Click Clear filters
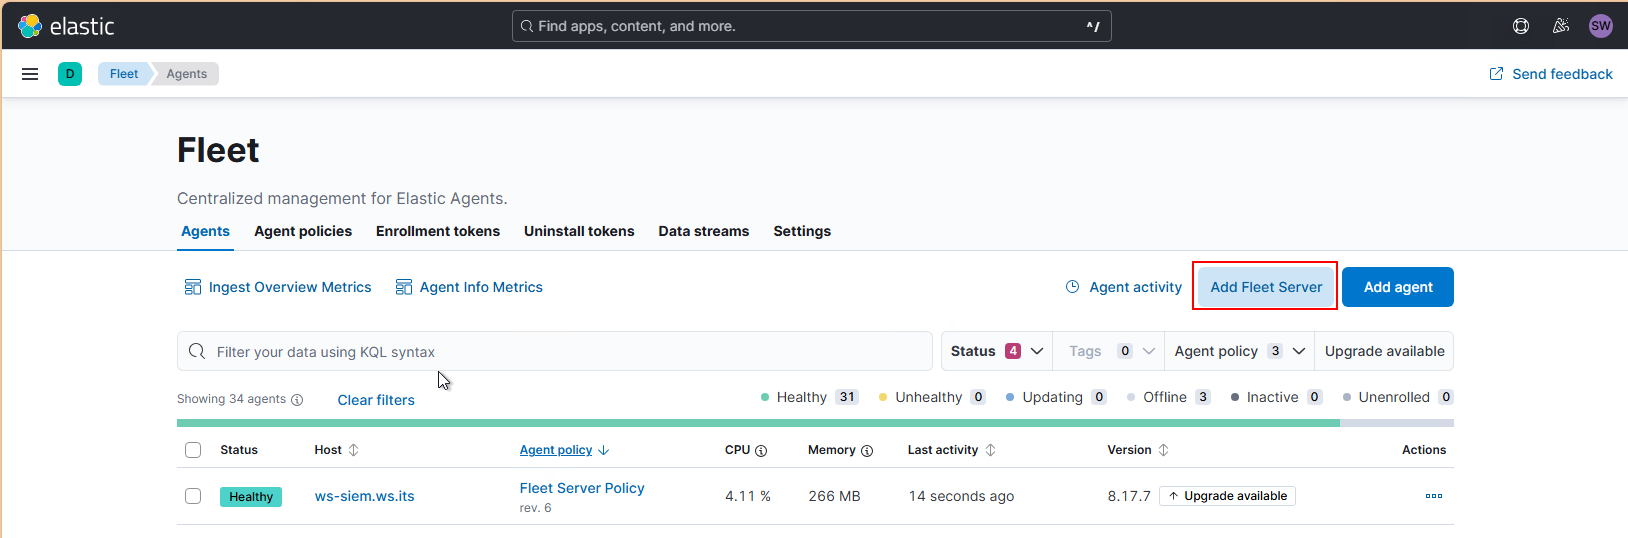1628x538 pixels. coord(376,400)
